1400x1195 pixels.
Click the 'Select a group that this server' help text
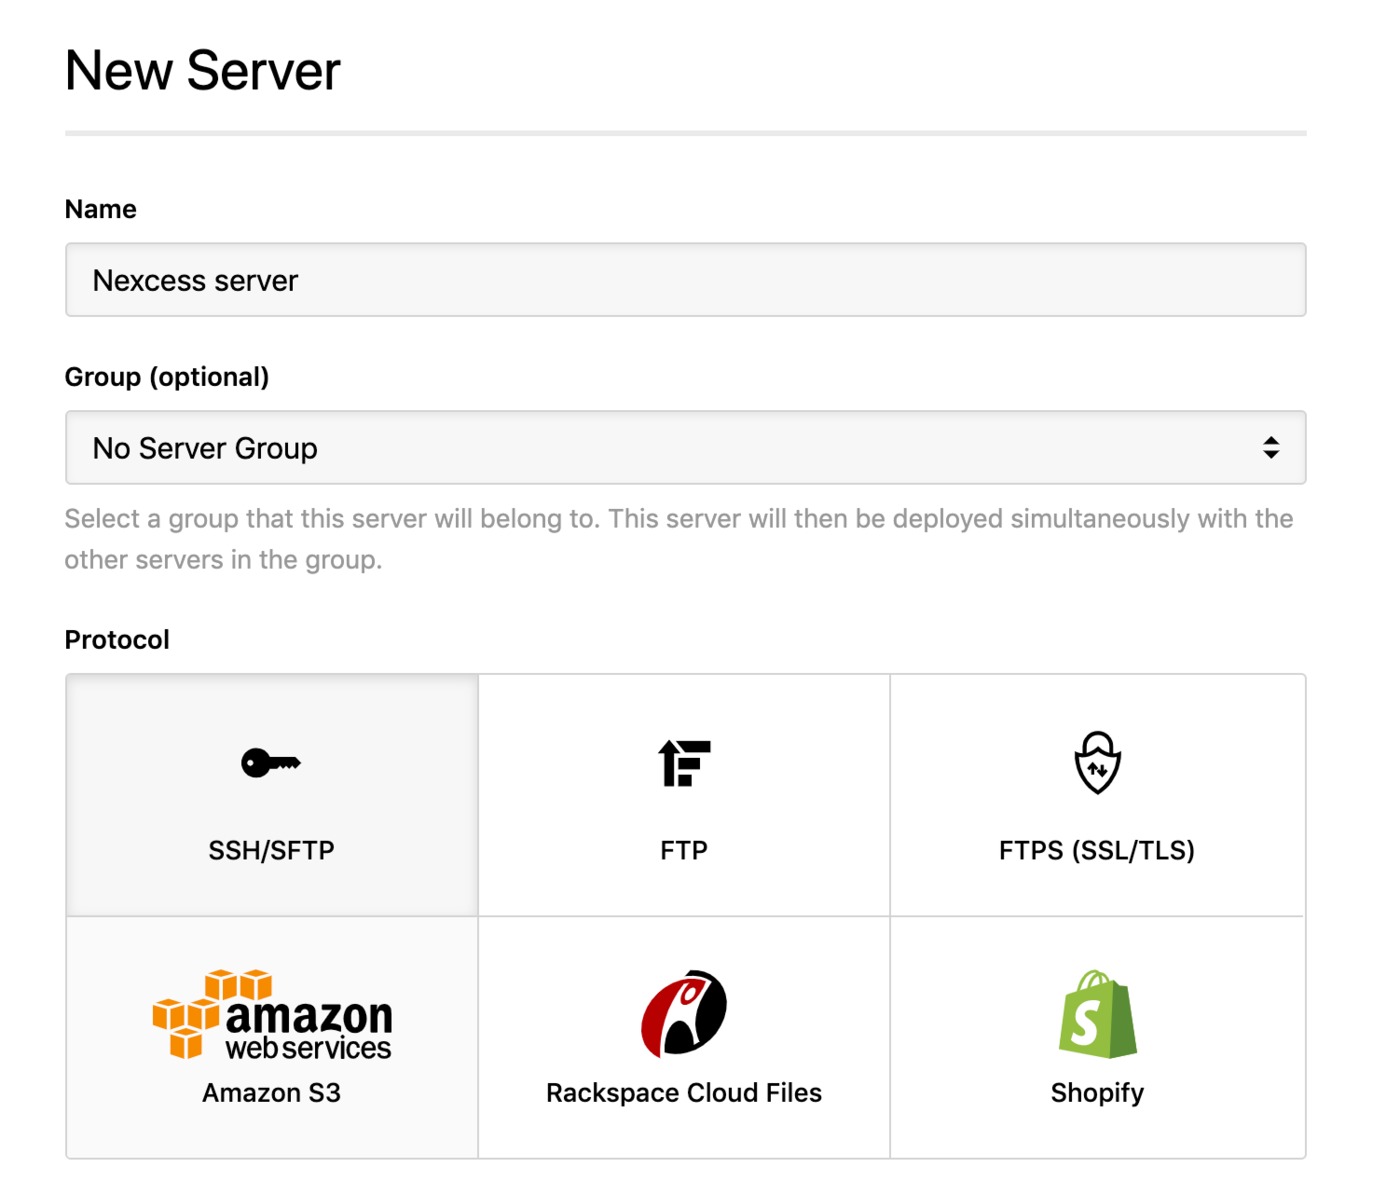coord(679,539)
